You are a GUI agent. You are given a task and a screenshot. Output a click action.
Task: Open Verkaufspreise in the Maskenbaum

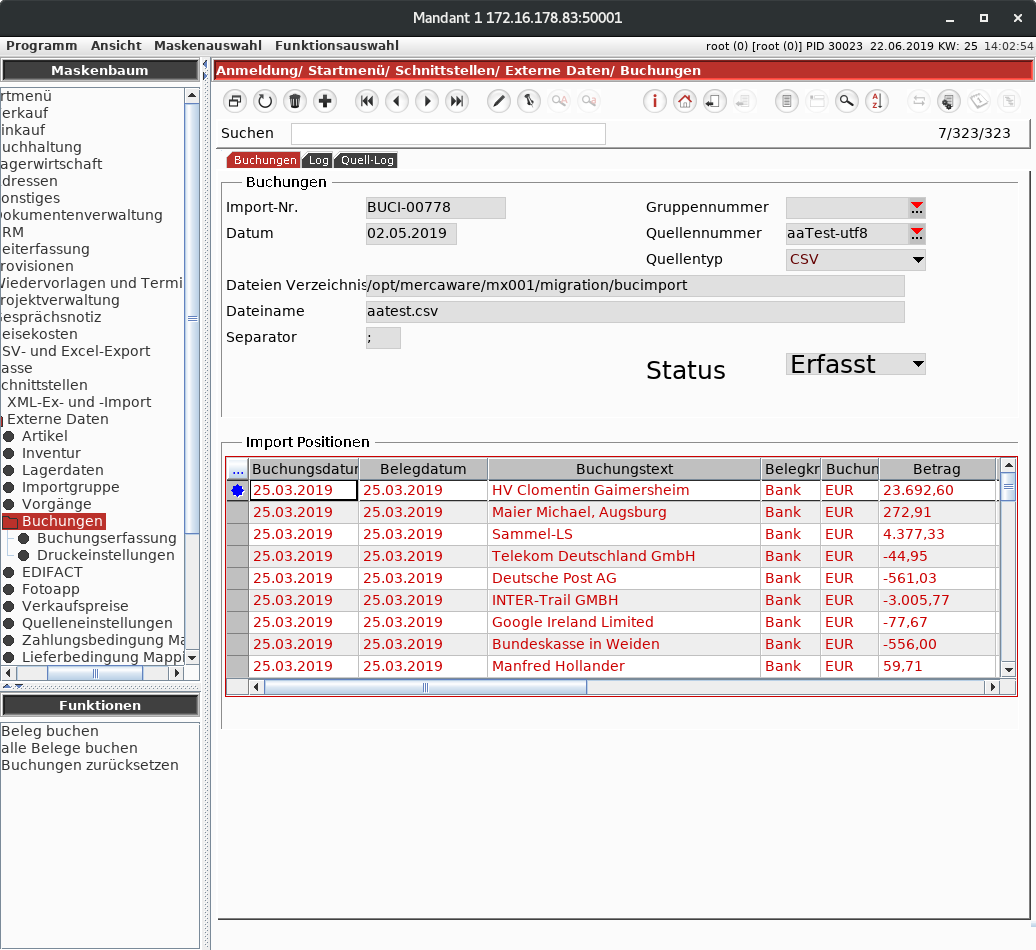pos(75,606)
